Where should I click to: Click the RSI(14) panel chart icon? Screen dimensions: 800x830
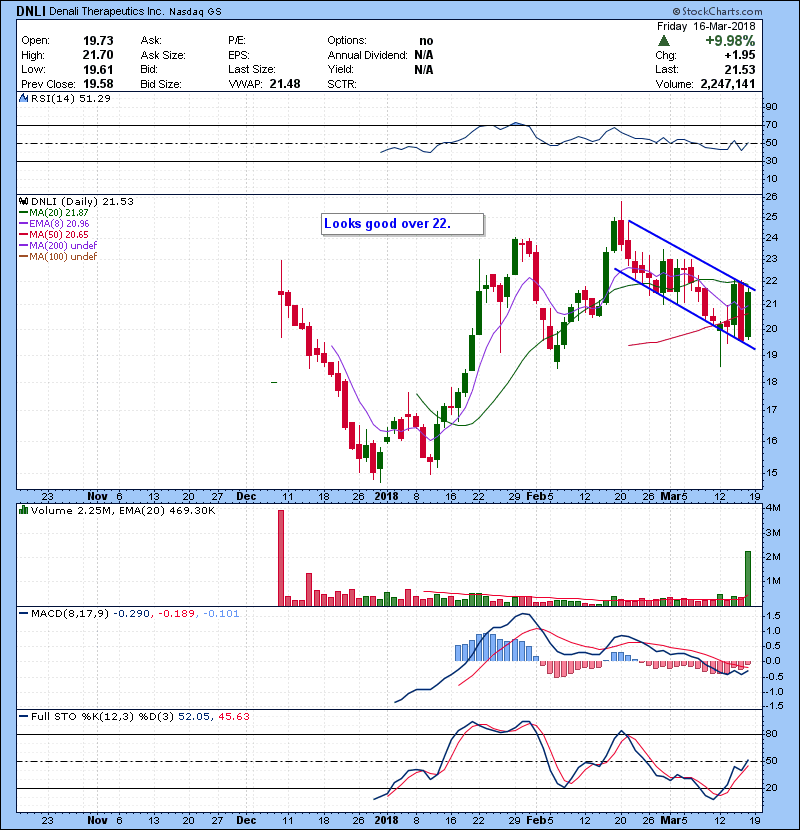point(23,98)
